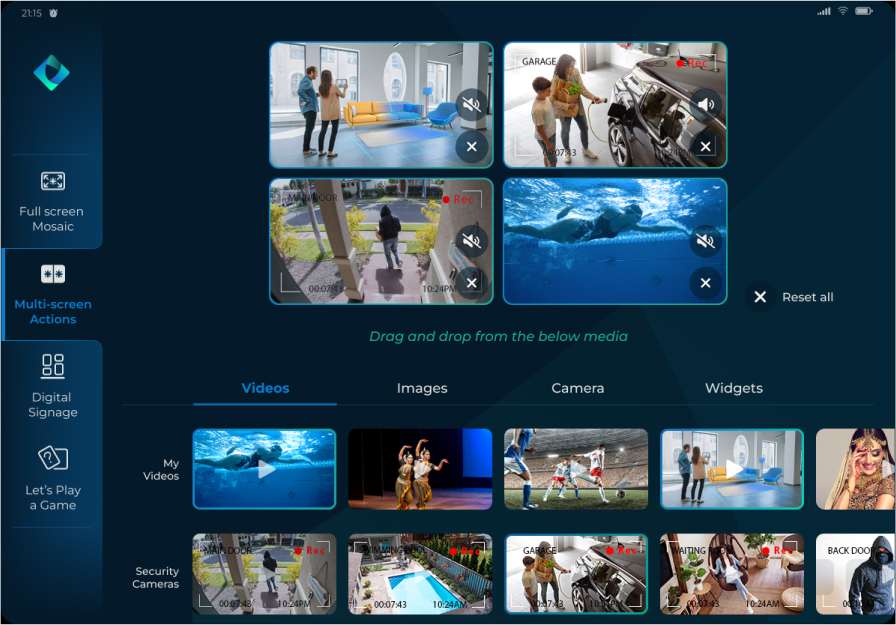
Task: Select the Waiting Room security camera thumbnail
Action: click(732, 574)
